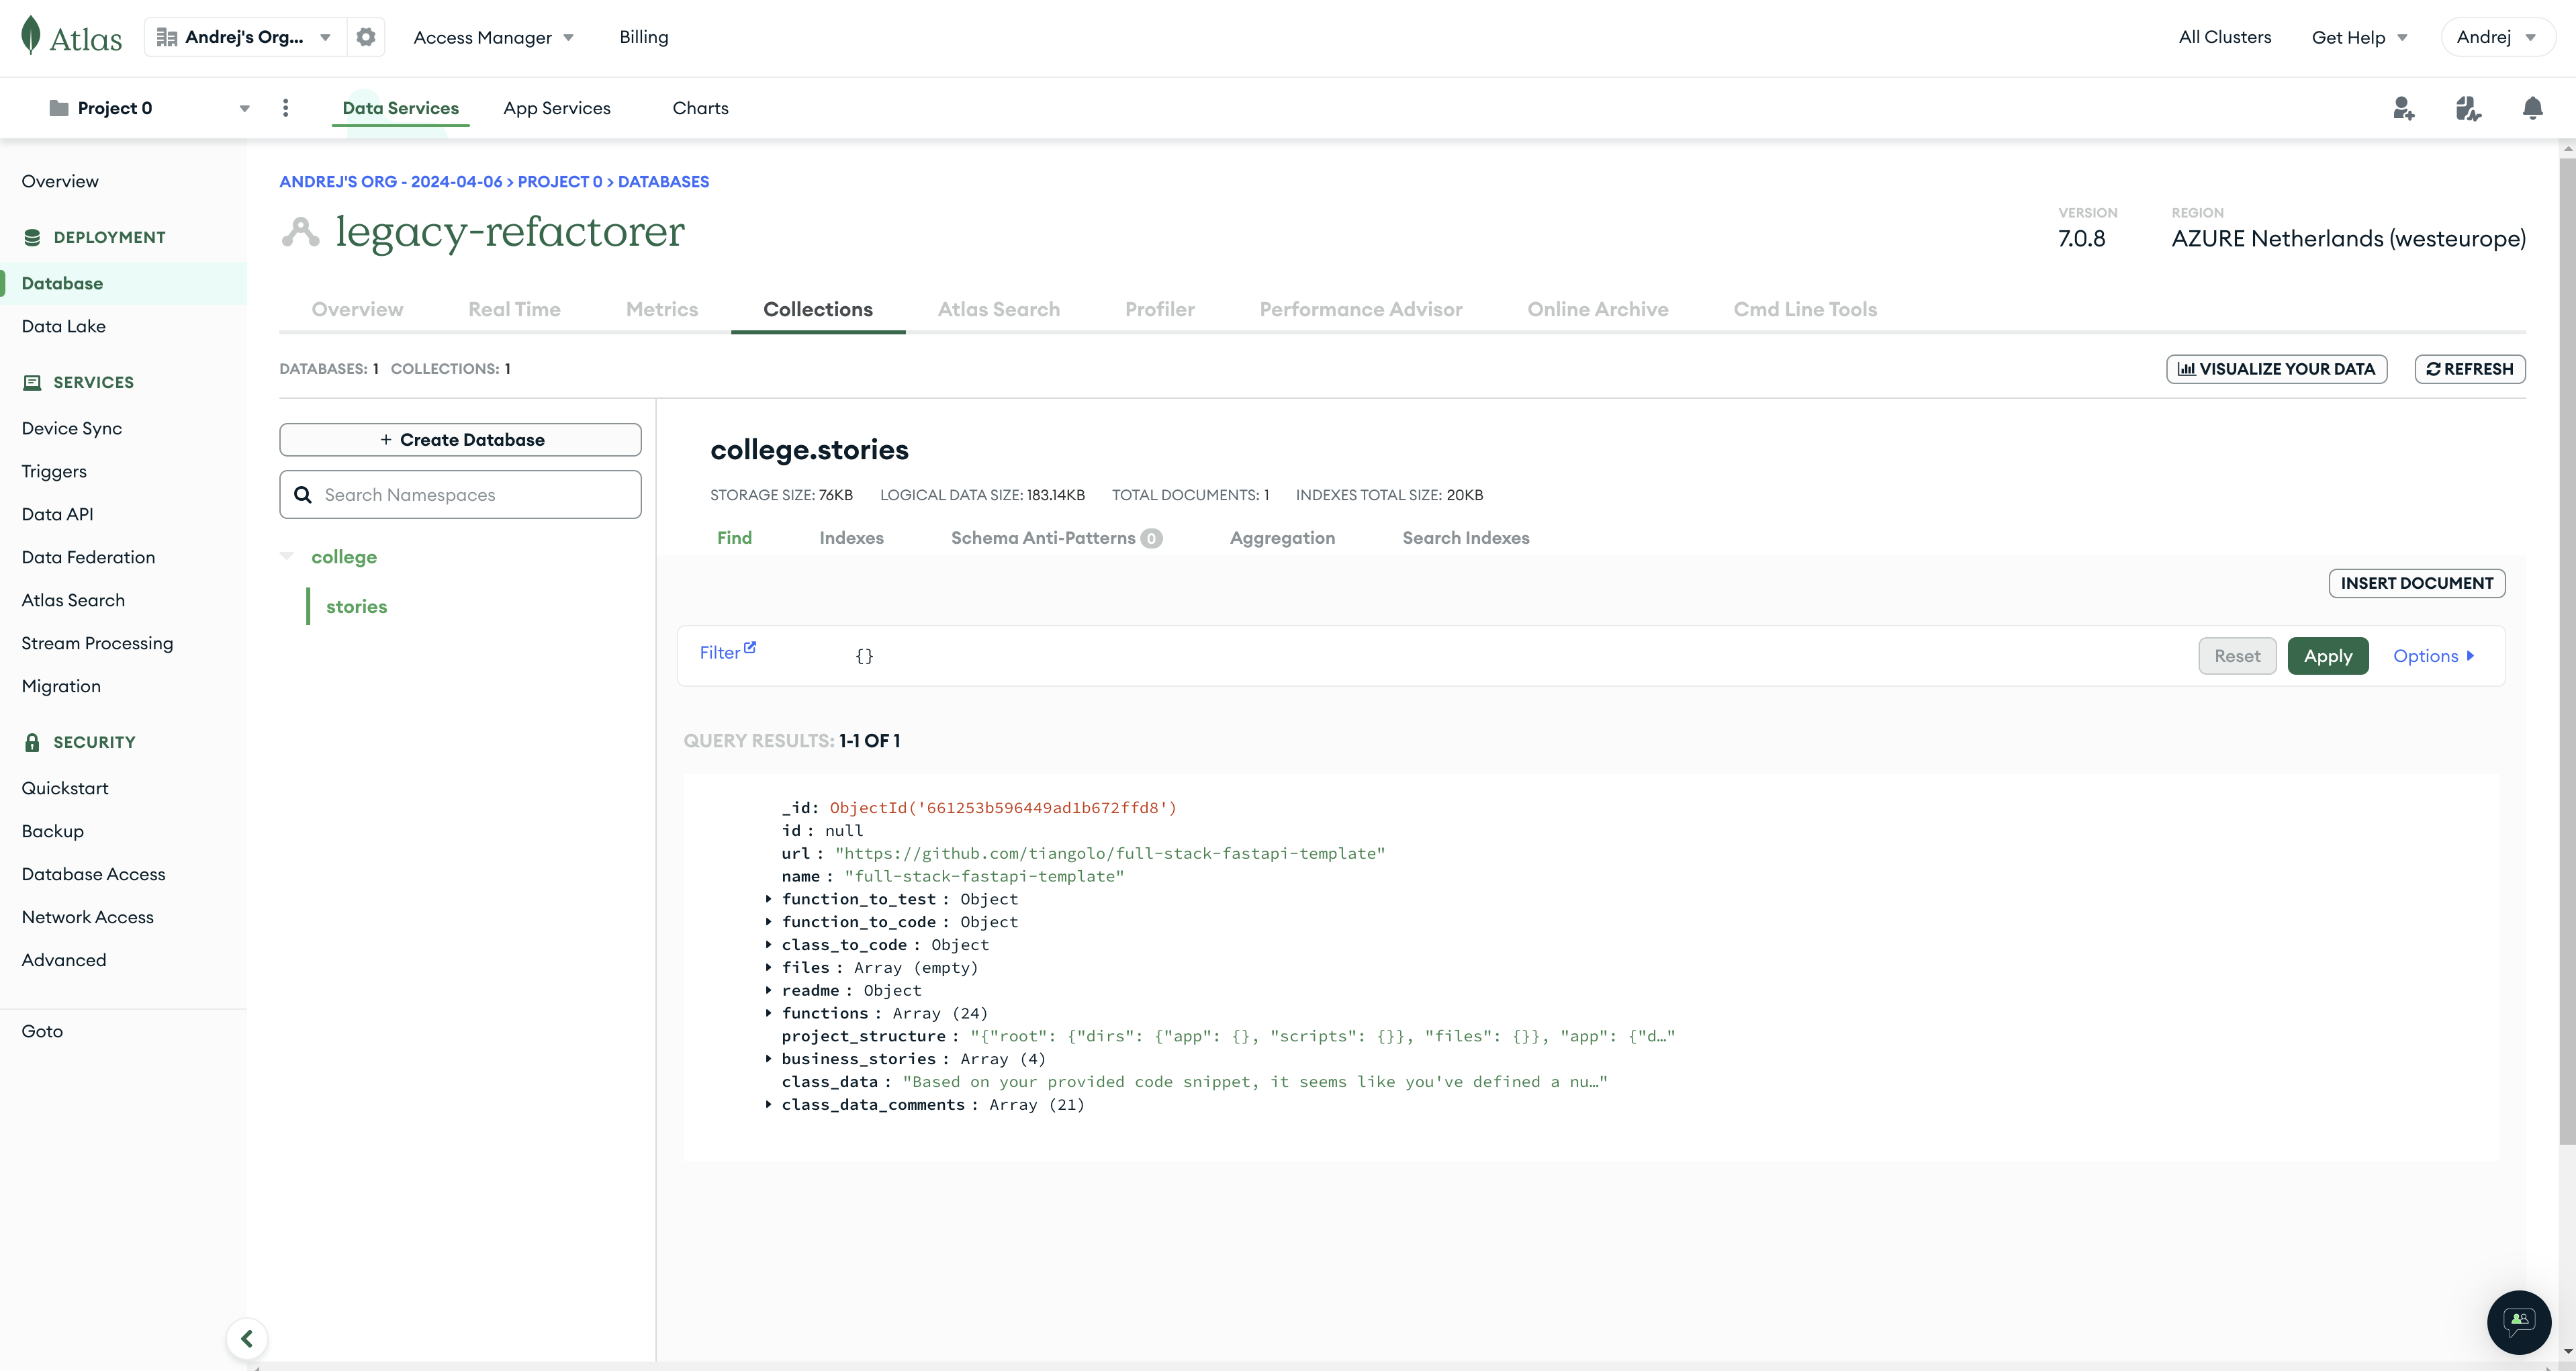2576x1371 pixels.
Task: Click the Insert Document button
Action: [2416, 583]
